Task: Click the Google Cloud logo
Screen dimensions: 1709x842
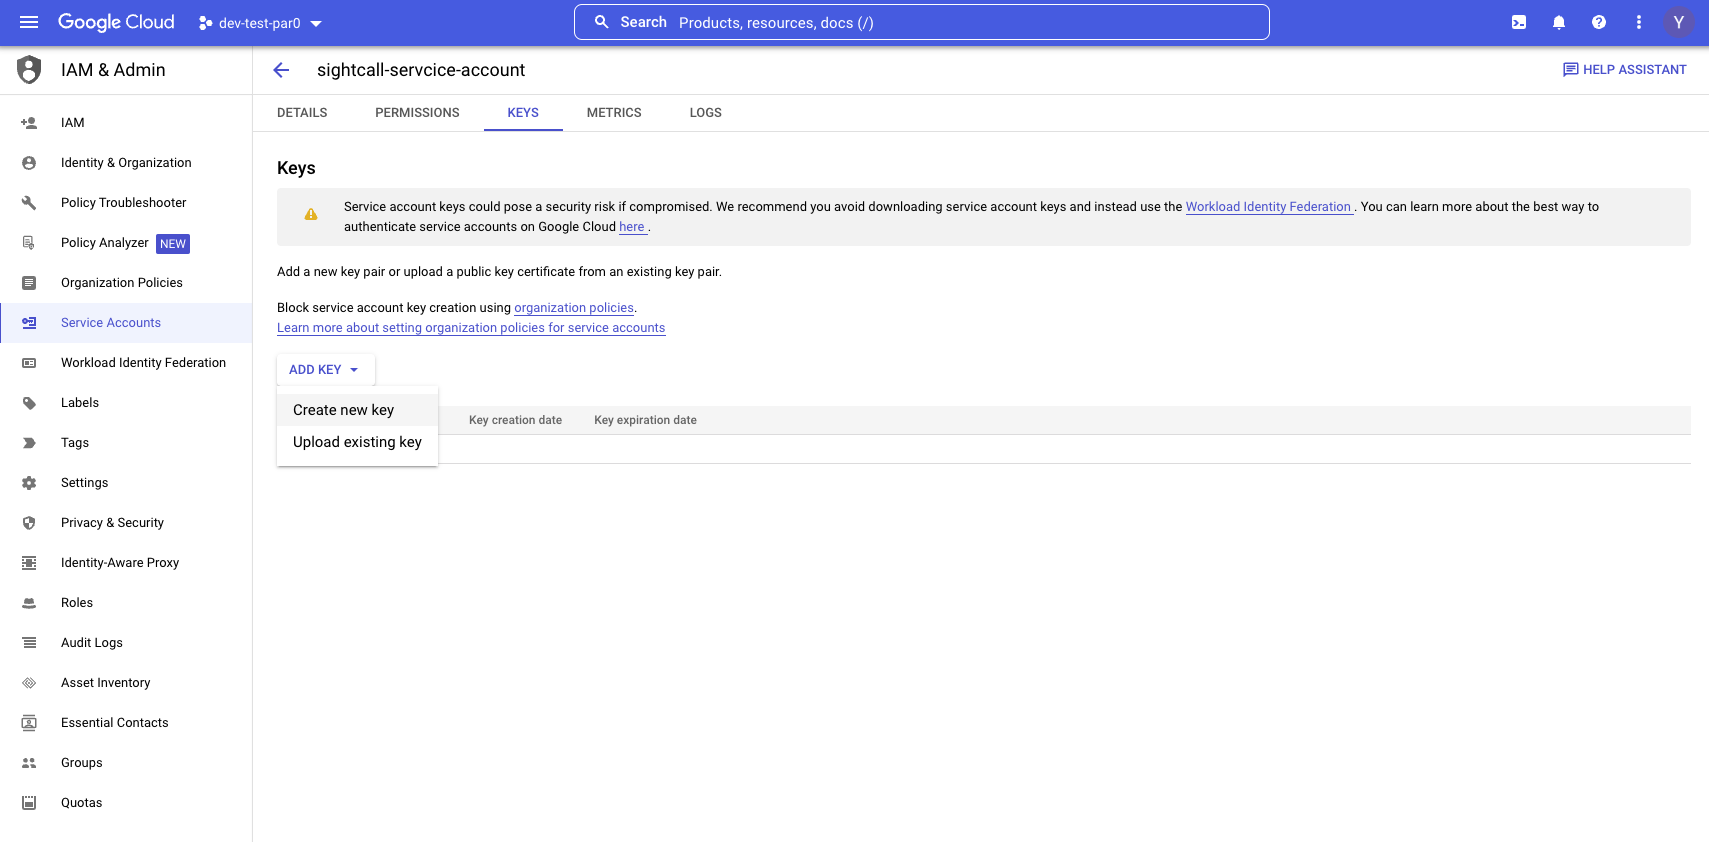Action: (116, 22)
